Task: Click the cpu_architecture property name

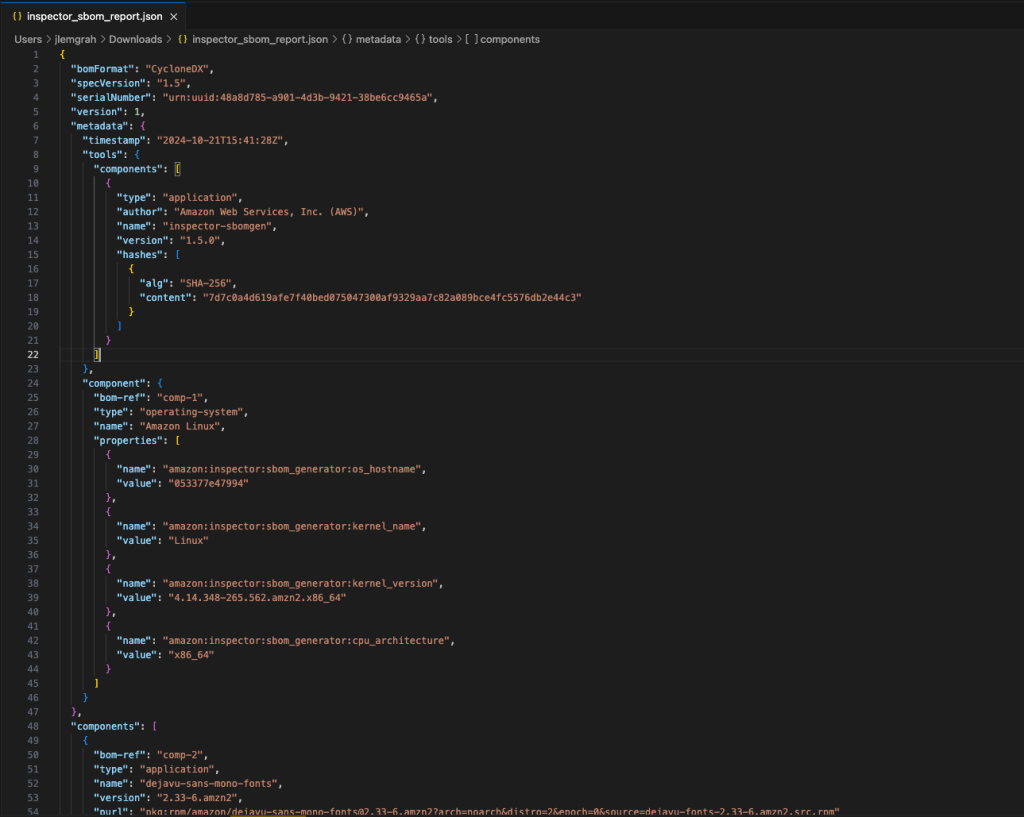Action: [x=306, y=641]
